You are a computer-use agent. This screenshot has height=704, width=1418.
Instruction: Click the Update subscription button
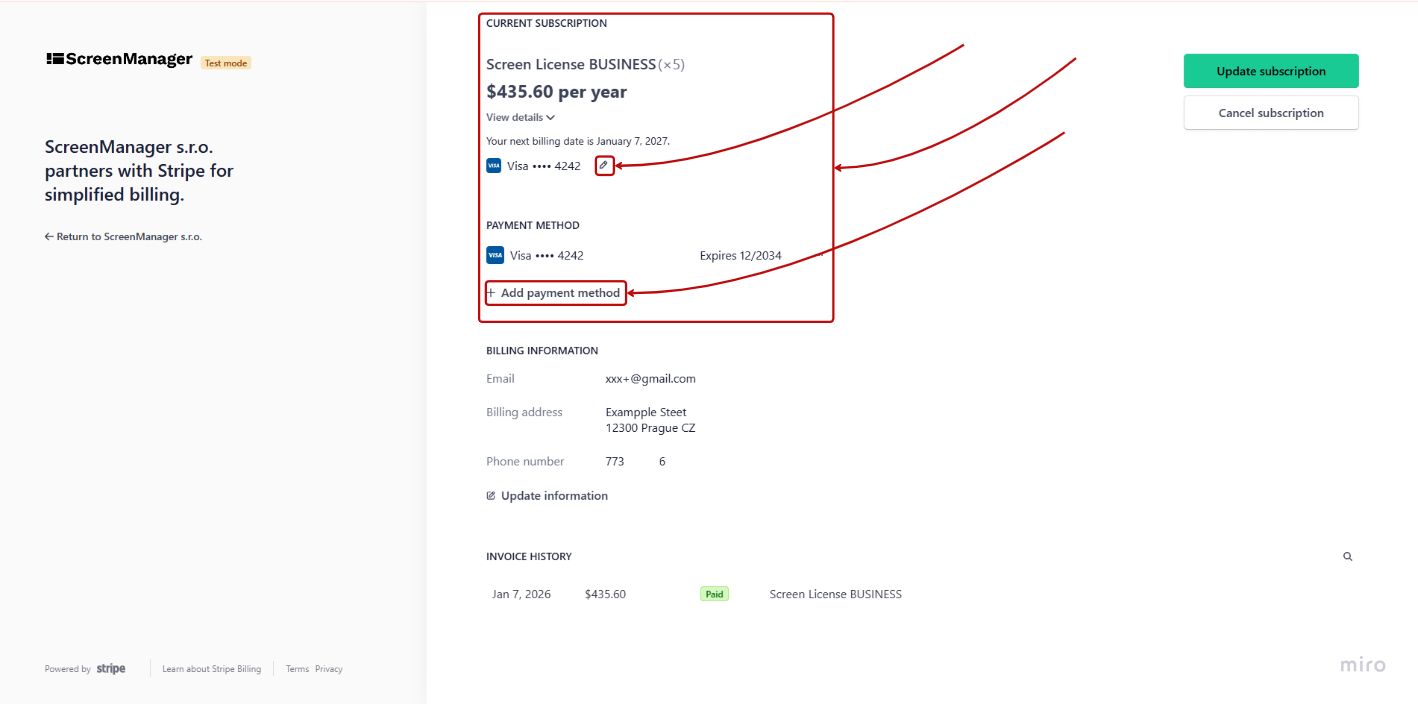click(x=1271, y=71)
